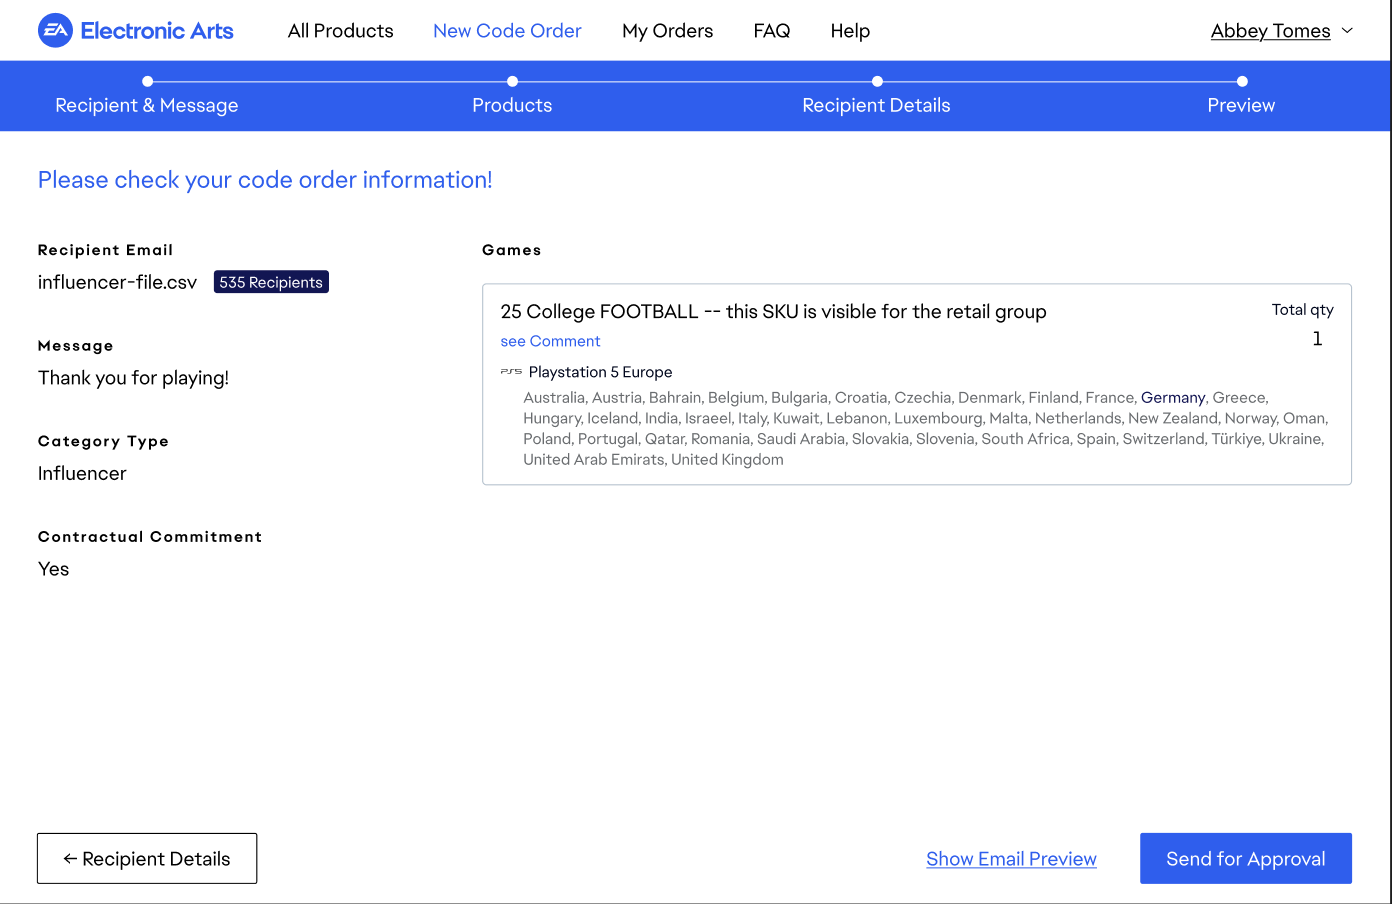Go to My Orders page

(x=667, y=31)
